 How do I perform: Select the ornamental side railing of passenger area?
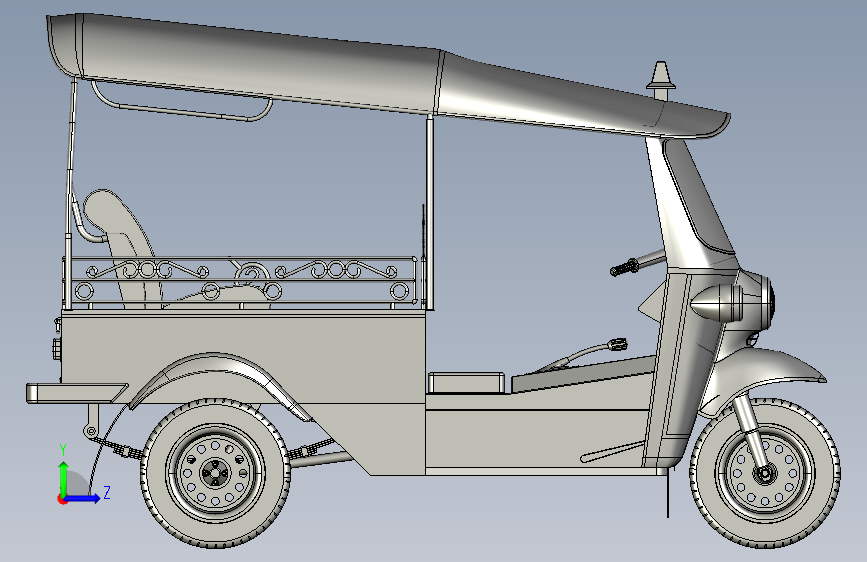coord(242,281)
